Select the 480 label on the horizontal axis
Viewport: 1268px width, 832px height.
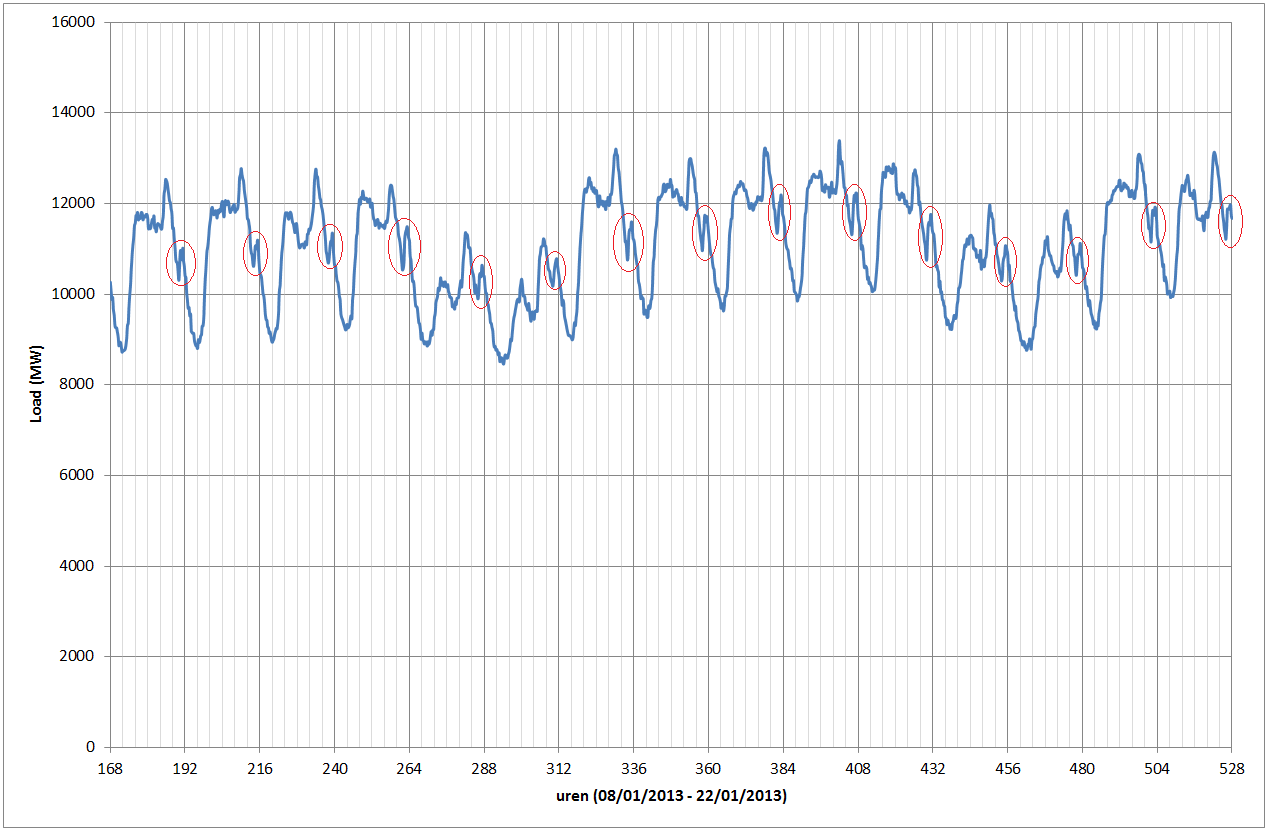click(1082, 769)
